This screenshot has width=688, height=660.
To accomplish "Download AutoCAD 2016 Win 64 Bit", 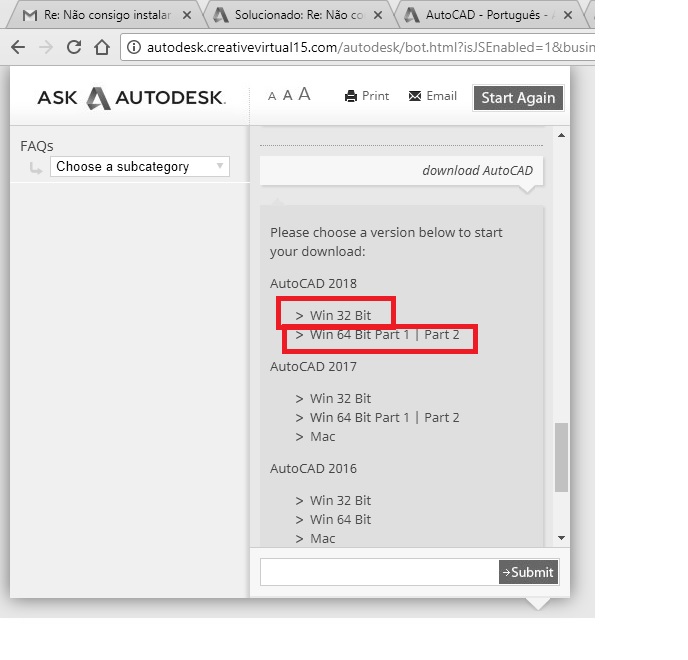I will click(340, 520).
